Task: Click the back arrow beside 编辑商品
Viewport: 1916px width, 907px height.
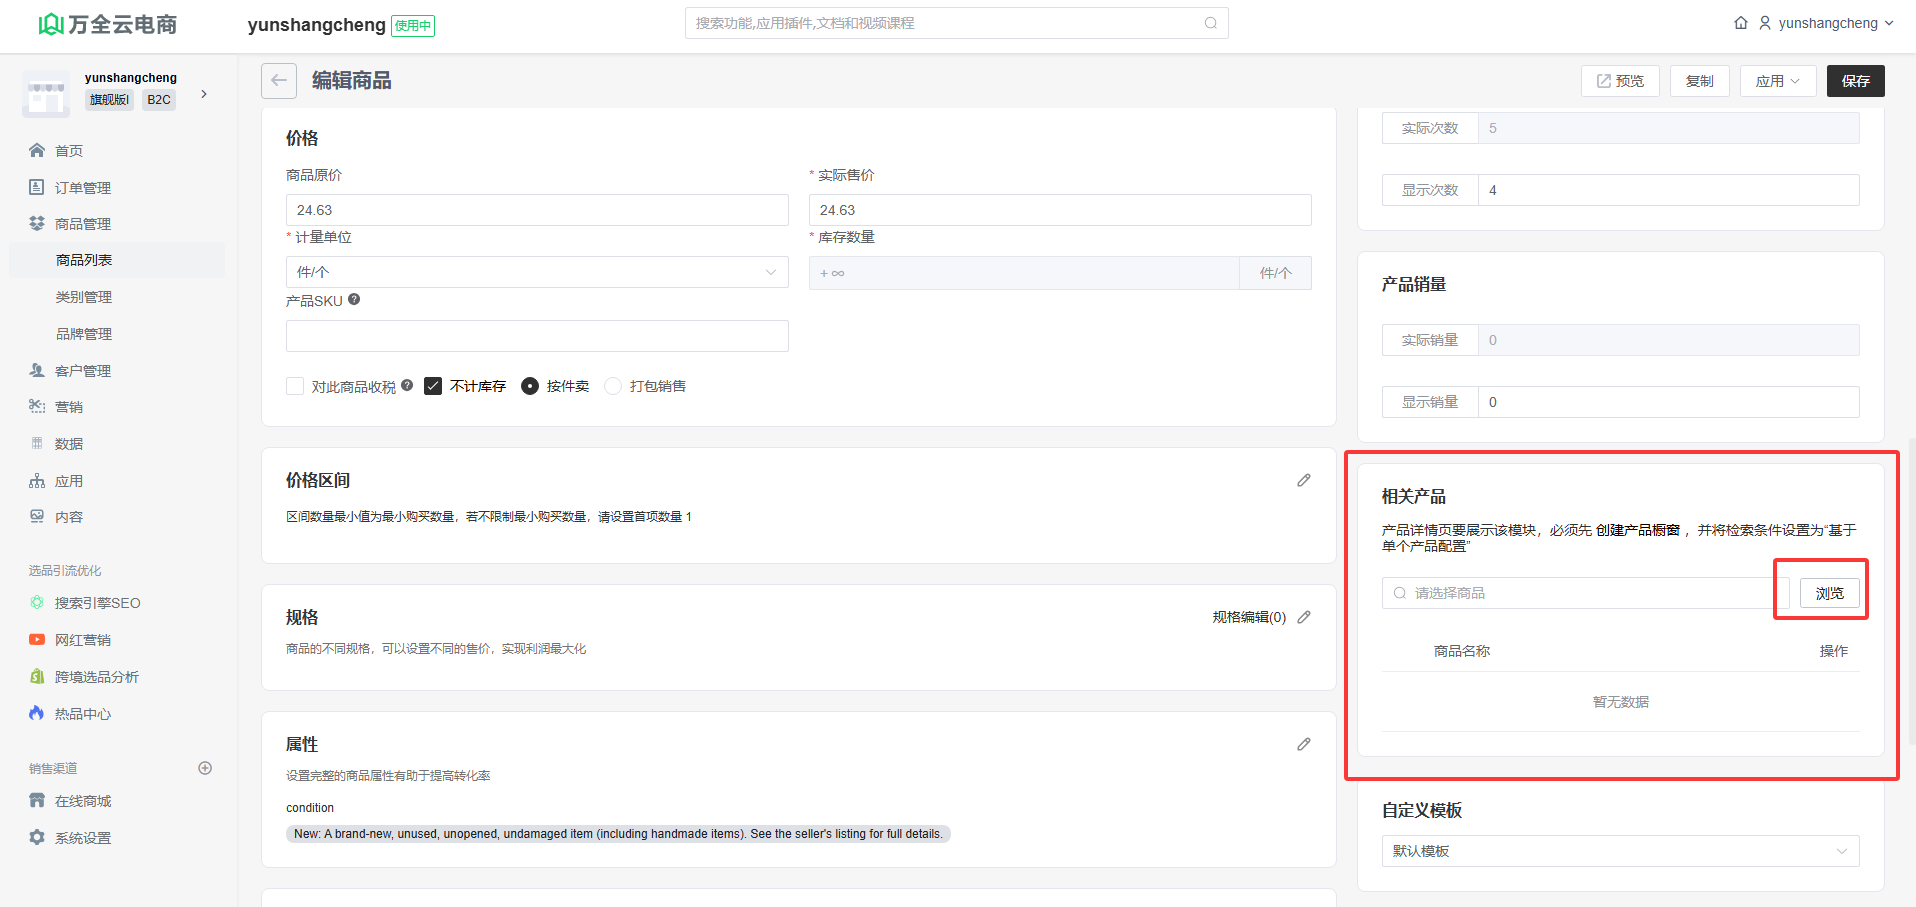Action: [x=279, y=81]
